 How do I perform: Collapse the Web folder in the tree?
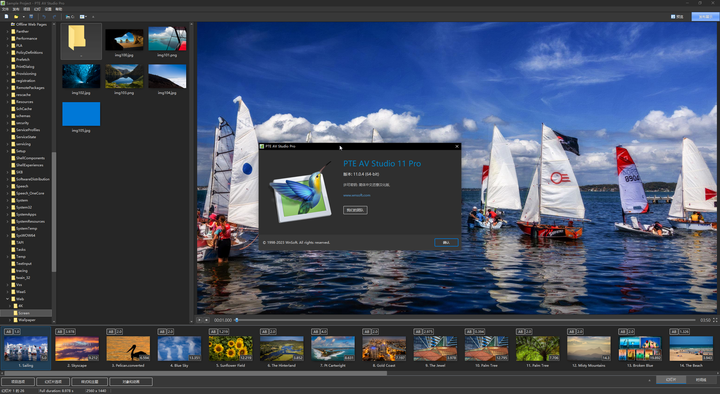8,299
